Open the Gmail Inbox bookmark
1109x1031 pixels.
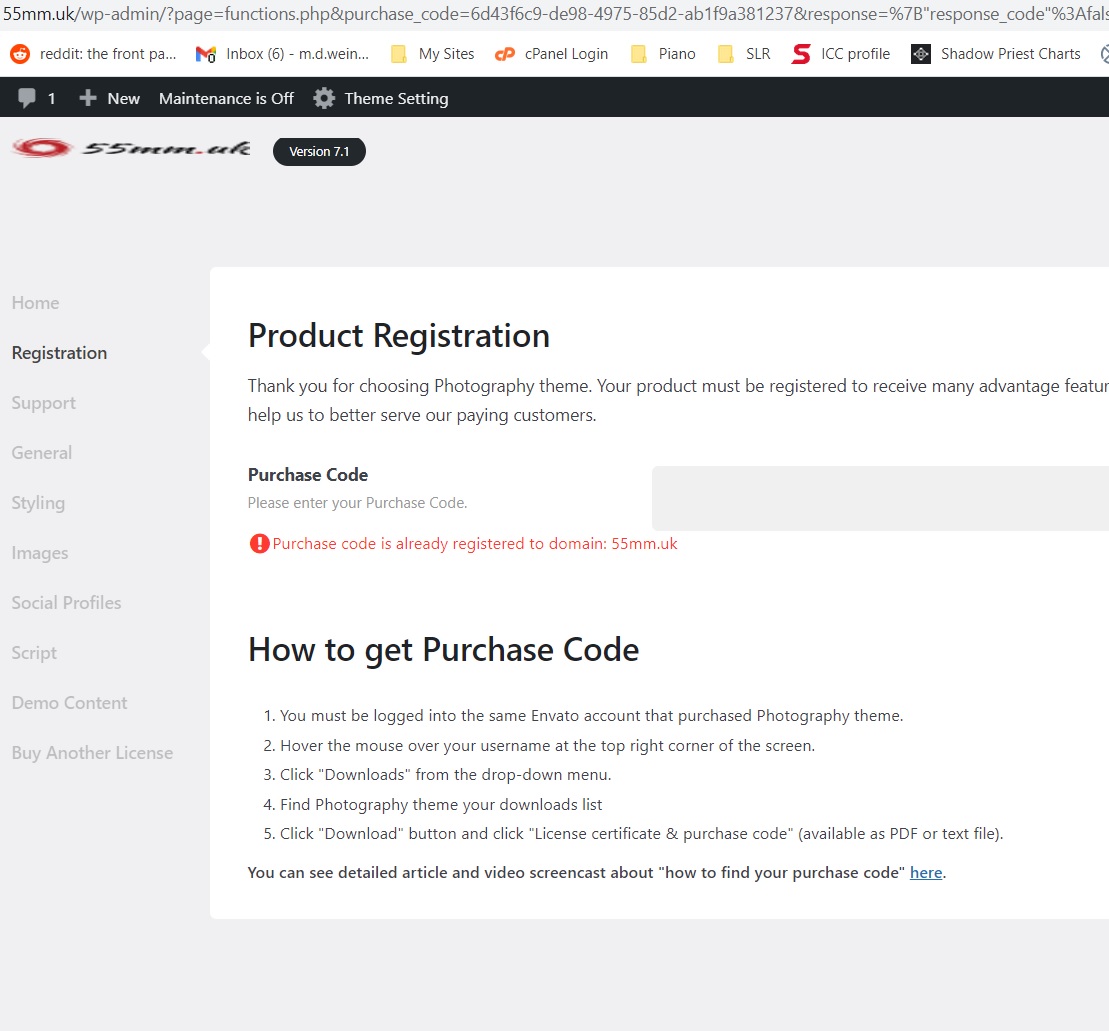(282, 54)
